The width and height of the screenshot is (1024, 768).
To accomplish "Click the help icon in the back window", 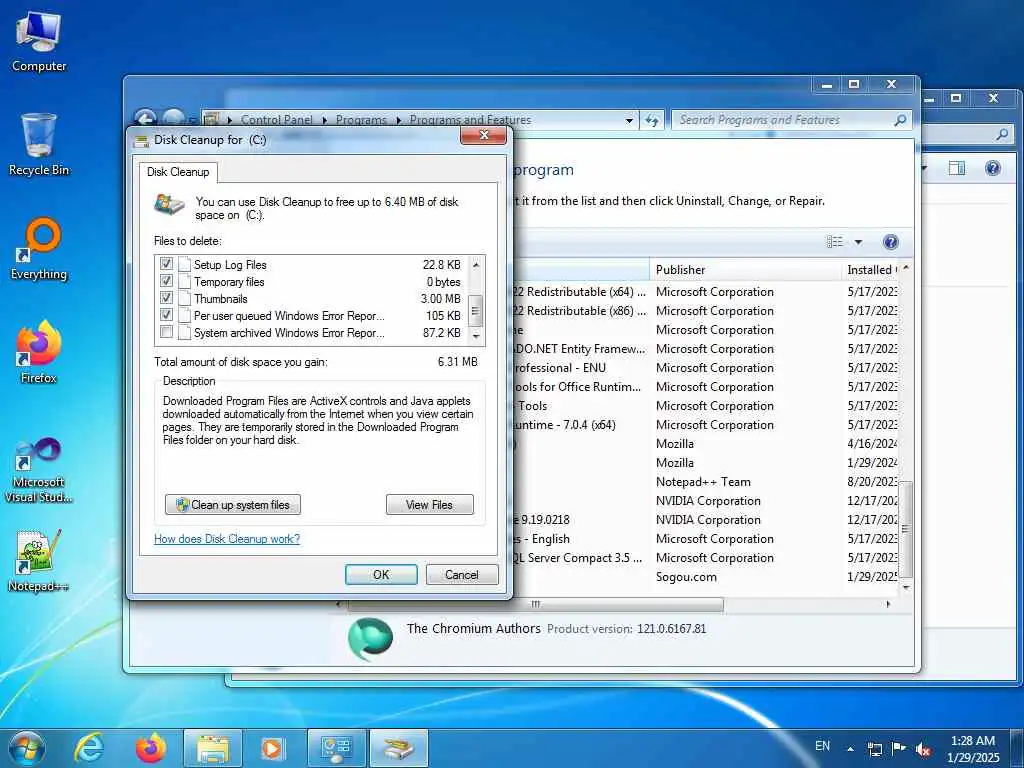I will (993, 168).
